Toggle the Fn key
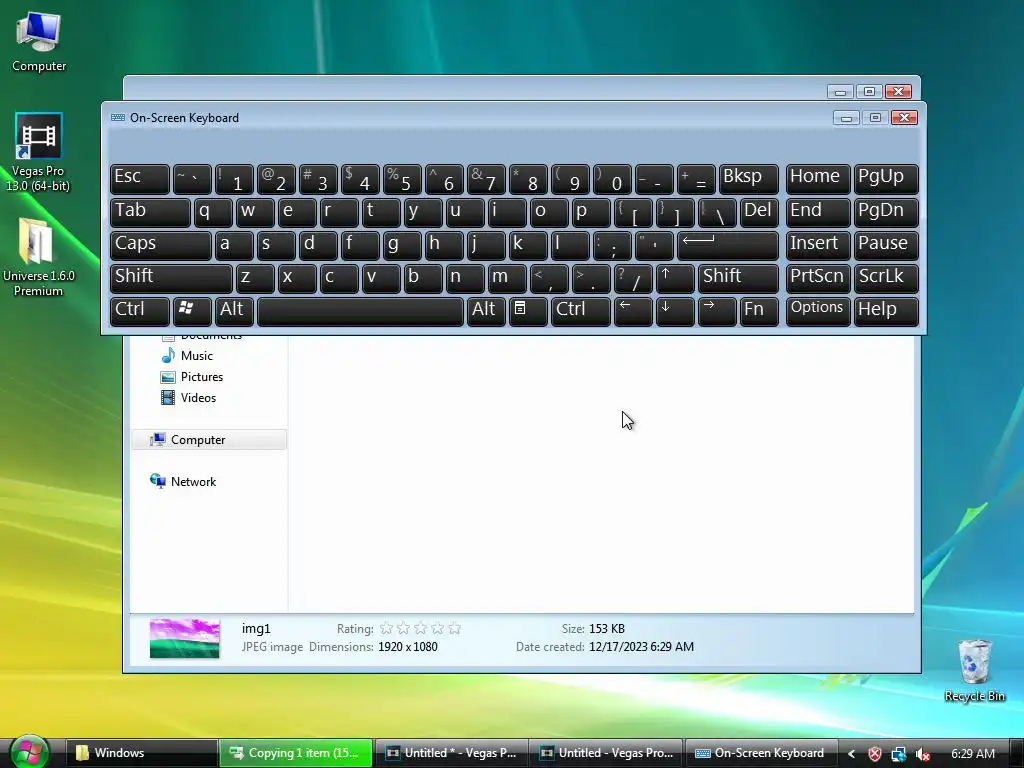The height and width of the screenshot is (768, 1024). 759,310
